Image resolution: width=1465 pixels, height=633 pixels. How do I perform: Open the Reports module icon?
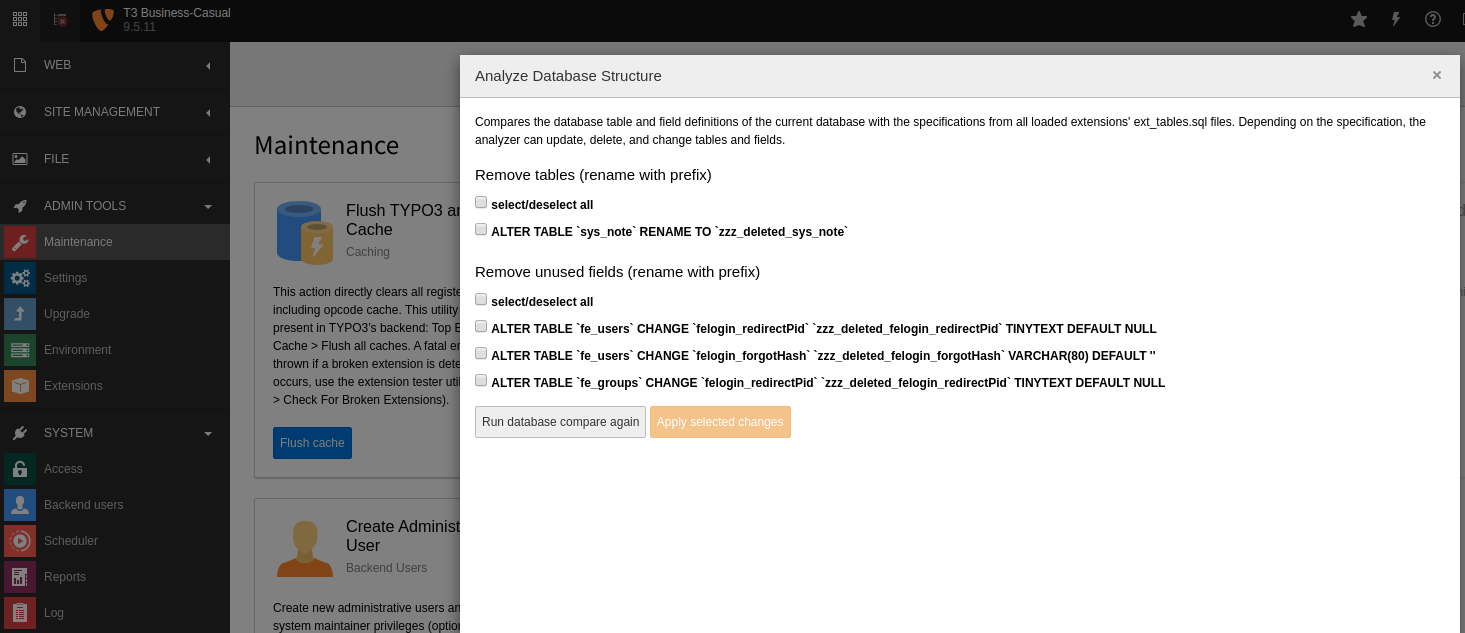[x=20, y=577]
